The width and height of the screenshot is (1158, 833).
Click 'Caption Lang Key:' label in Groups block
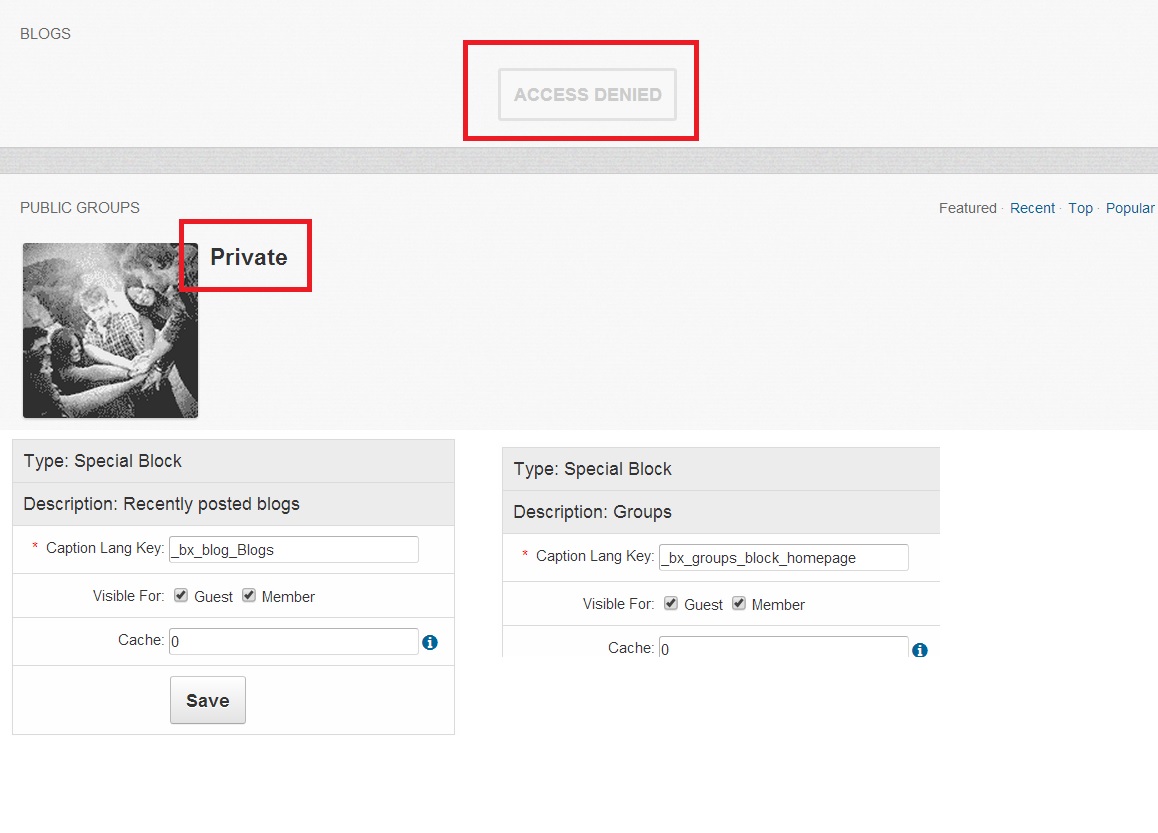pos(595,556)
